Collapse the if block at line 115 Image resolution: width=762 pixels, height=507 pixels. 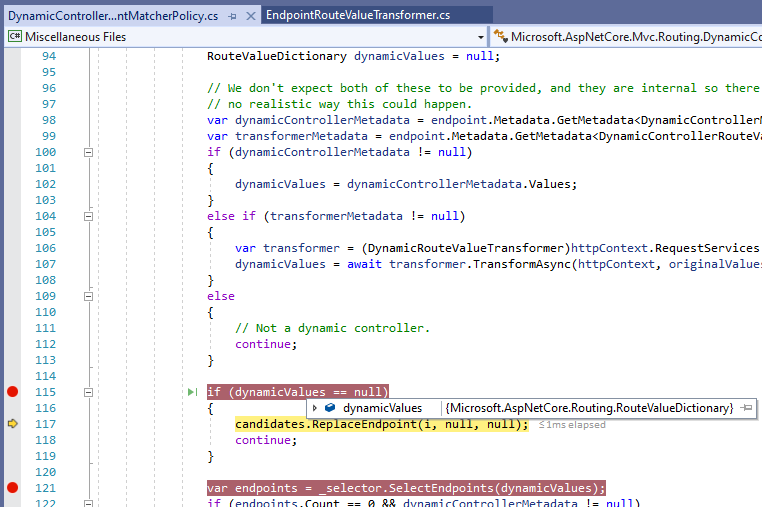pyautogui.click(x=88, y=392)
